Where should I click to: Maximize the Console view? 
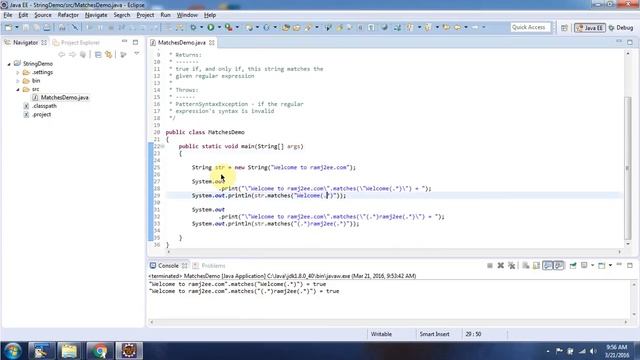coord(630,265)
